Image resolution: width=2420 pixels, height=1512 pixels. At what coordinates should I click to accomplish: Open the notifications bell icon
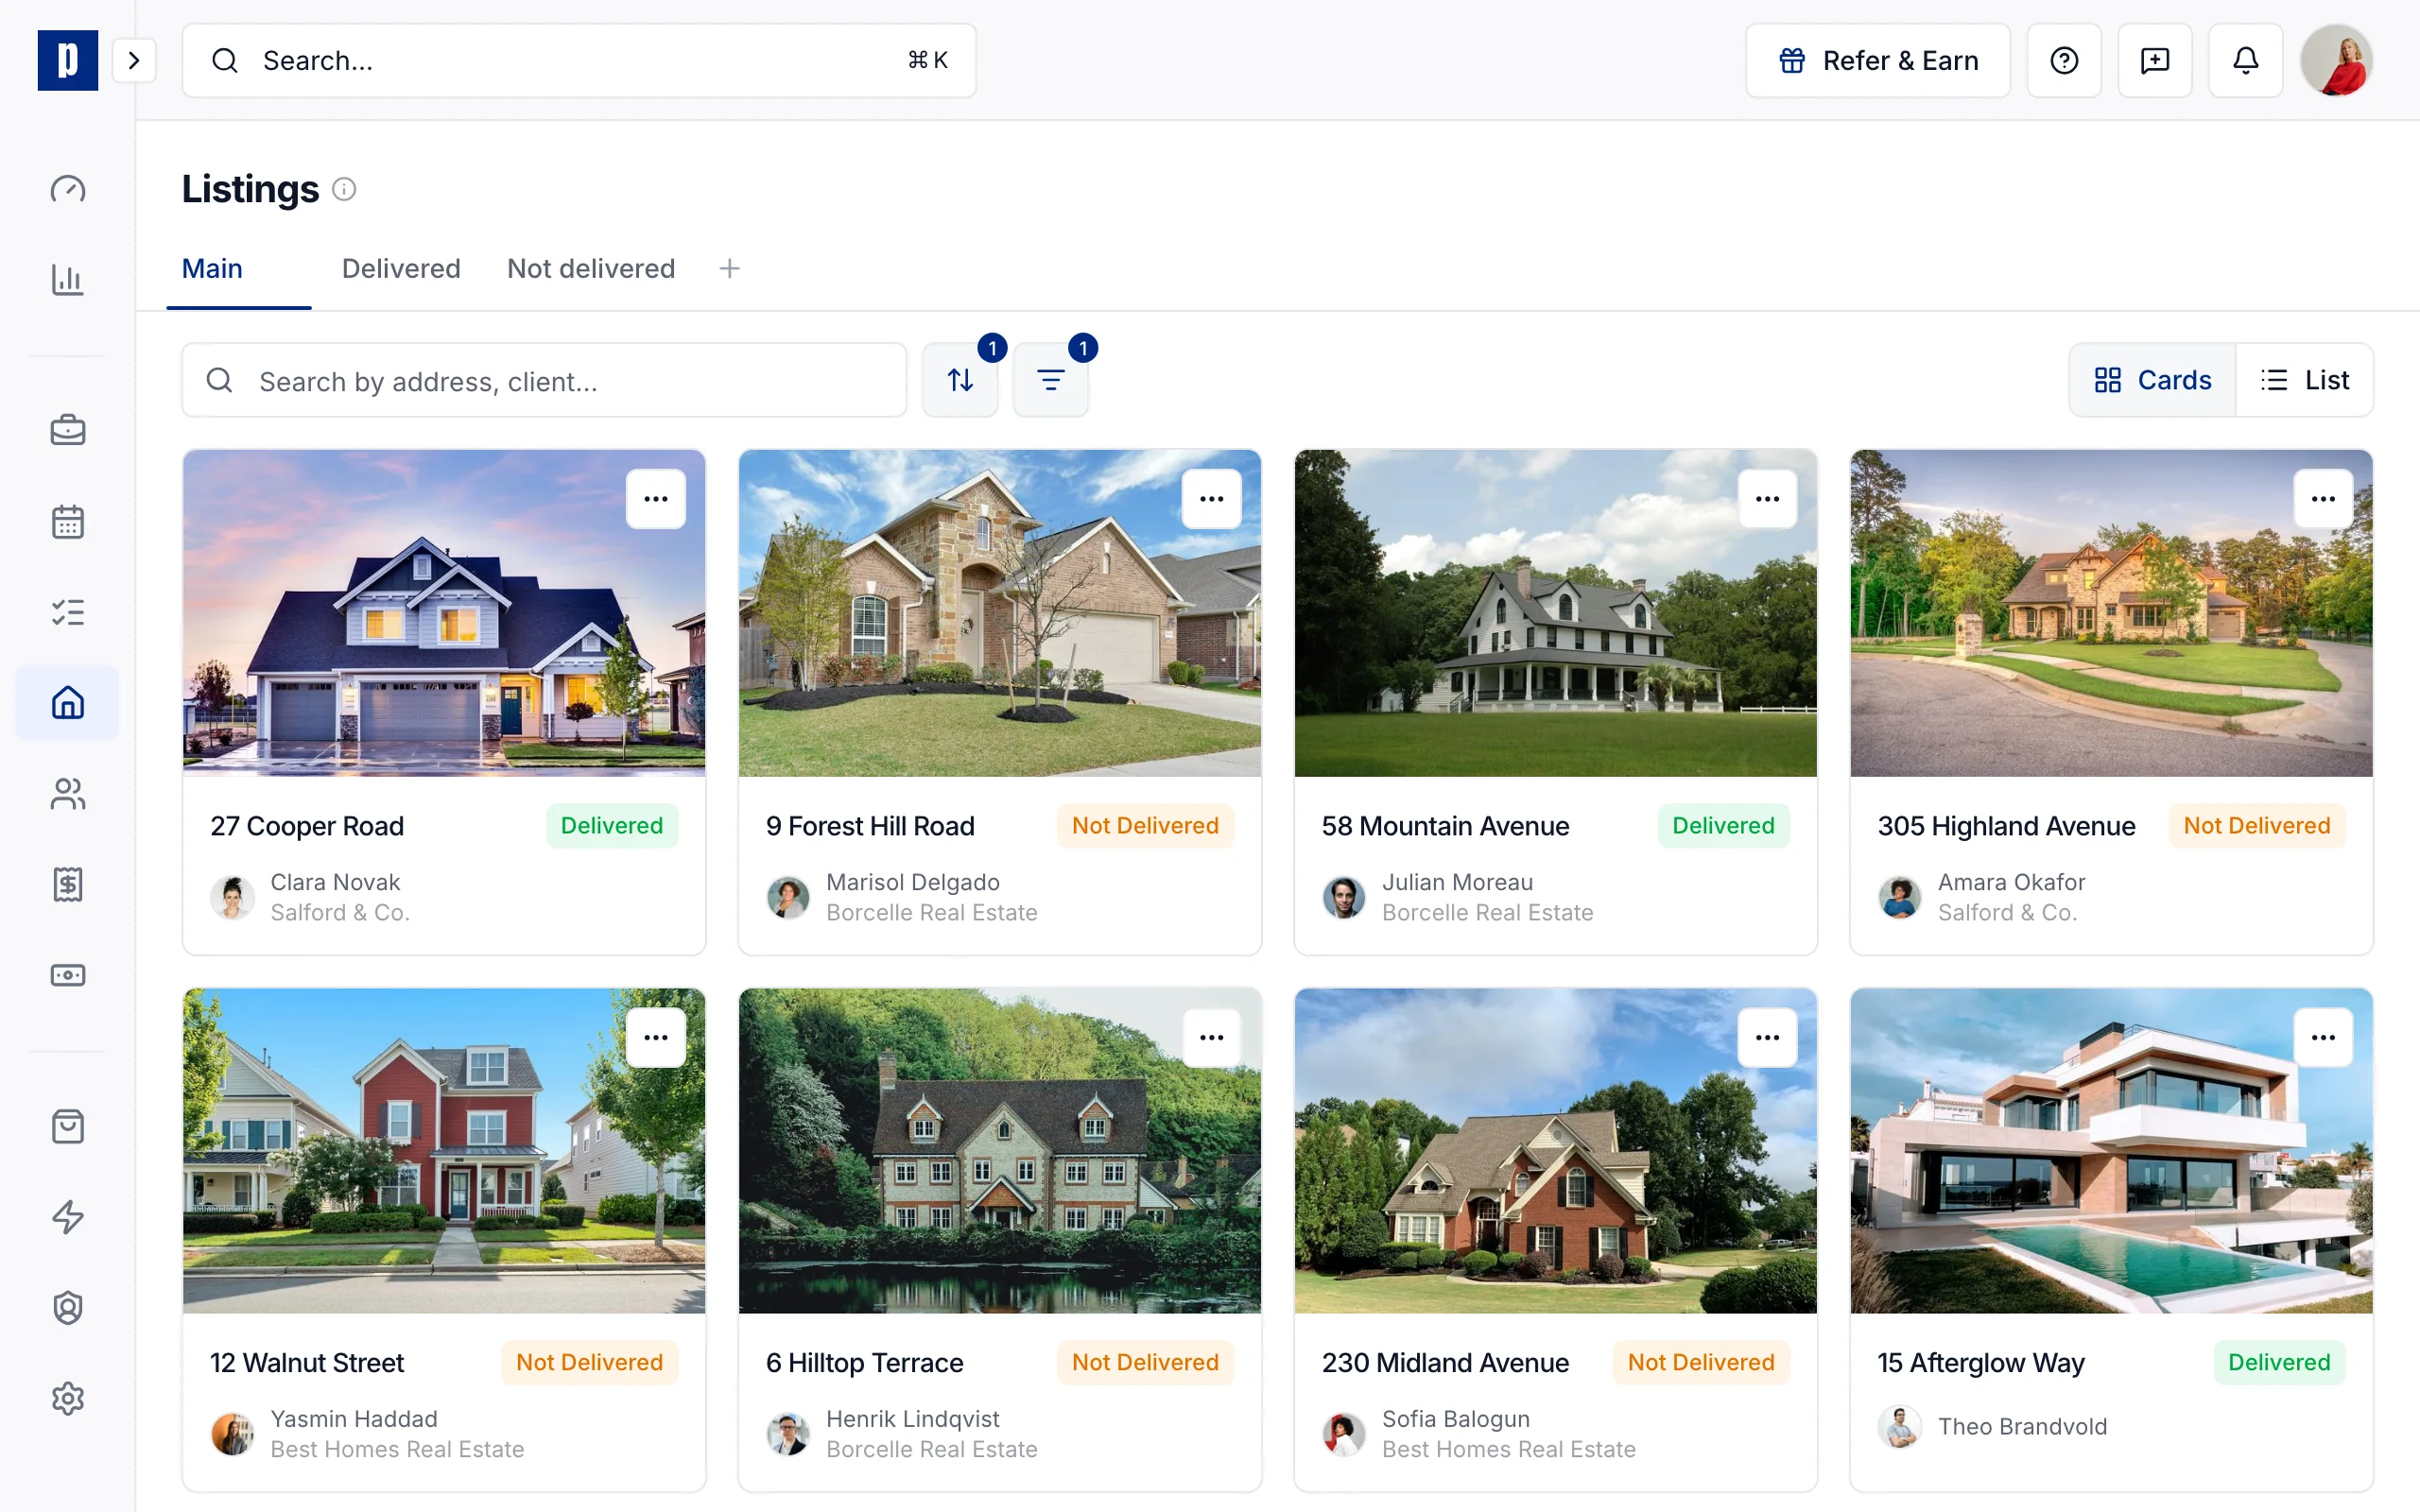click(2245, 60)
